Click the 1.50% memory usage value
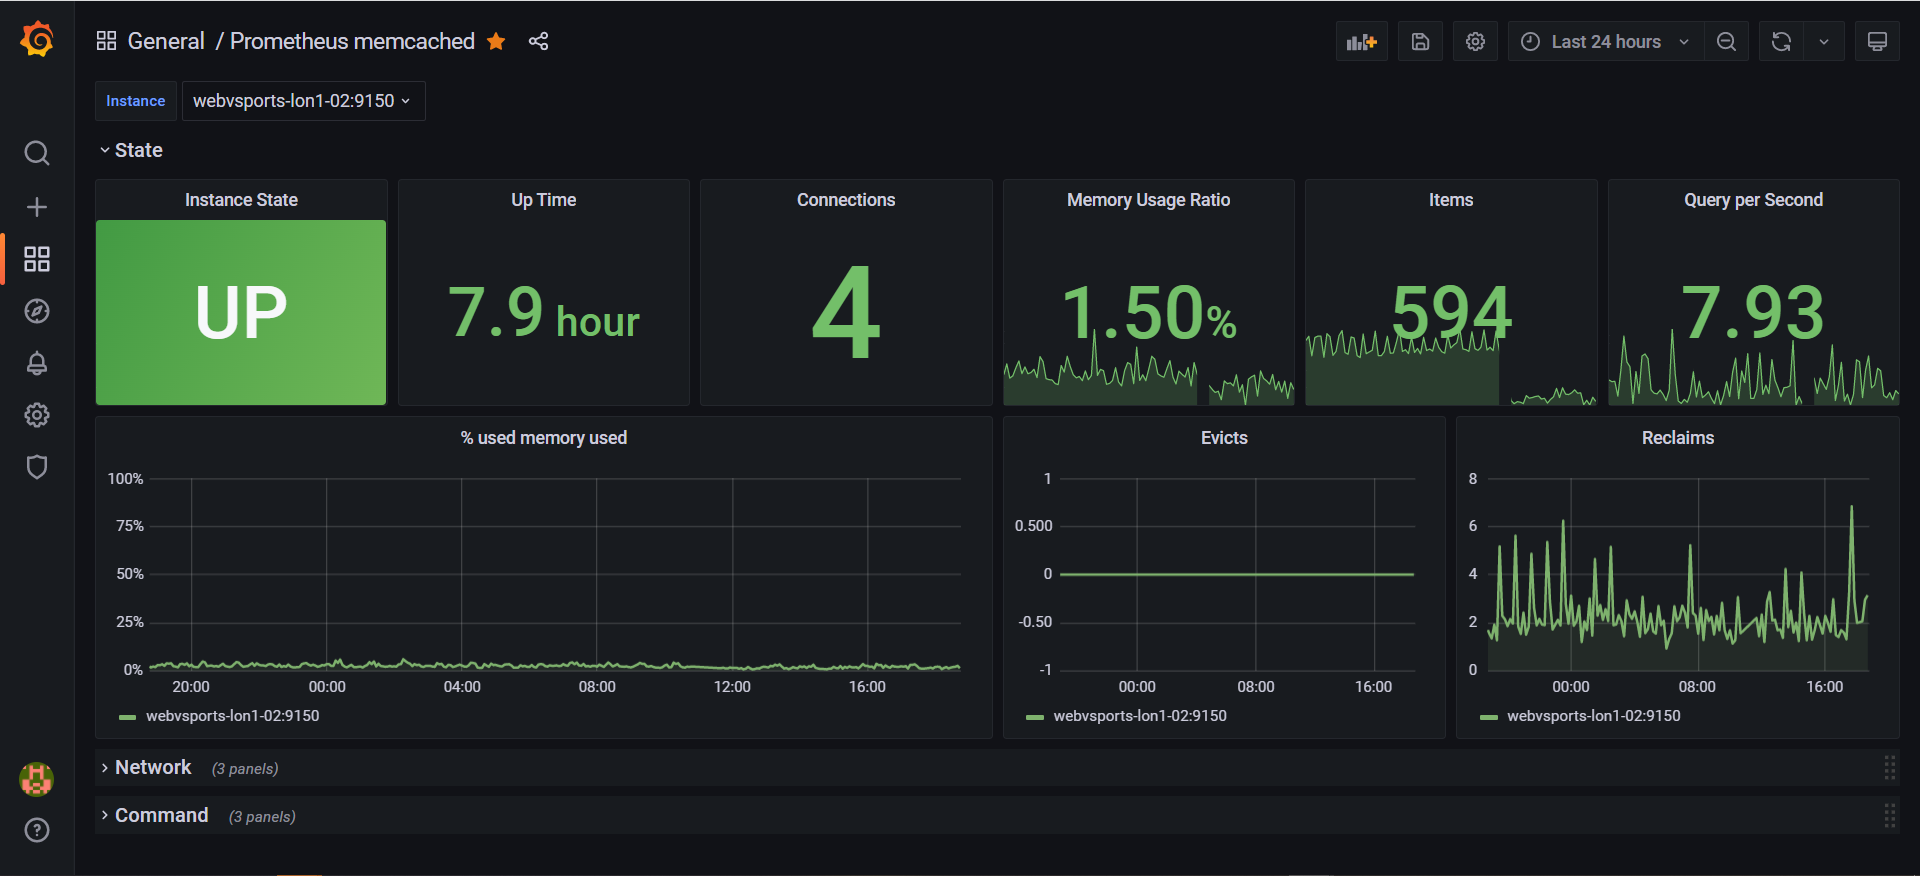1920x876 pixels. pos(1148,313)
